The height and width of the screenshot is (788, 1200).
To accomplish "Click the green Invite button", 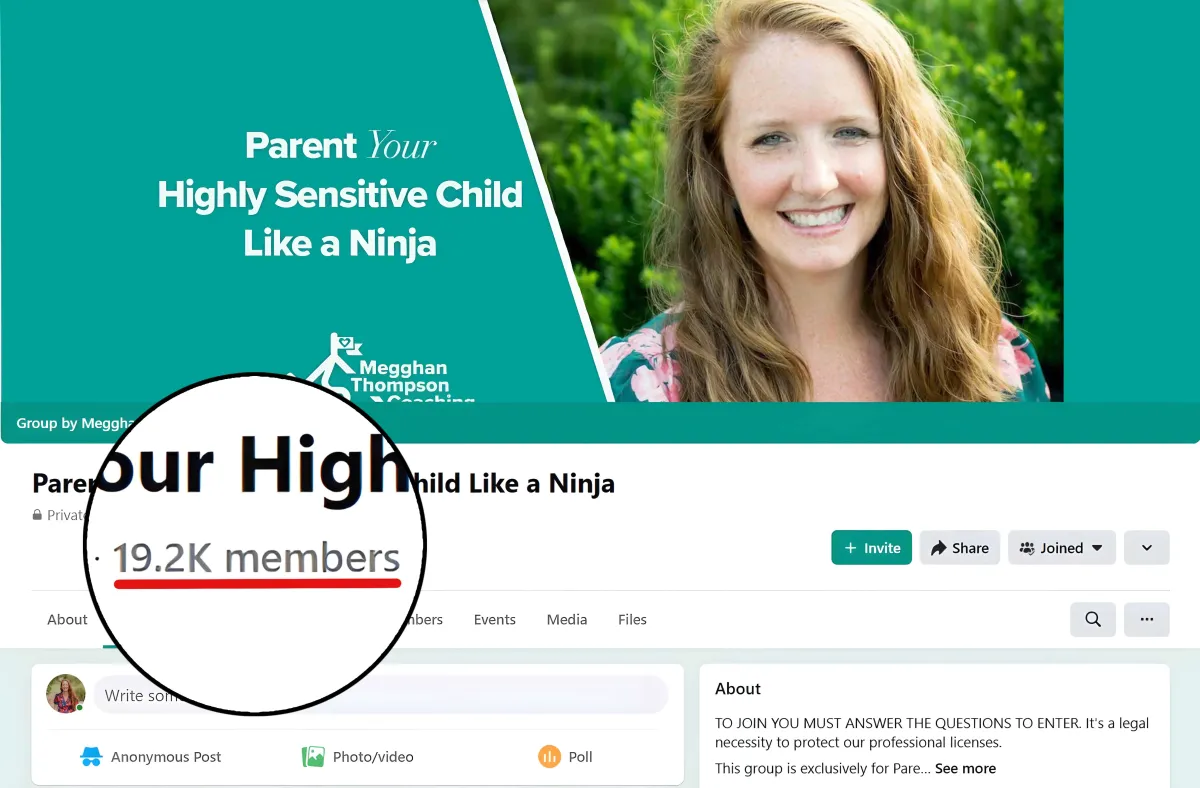I will pyautogui.click(x=871, y=548).
